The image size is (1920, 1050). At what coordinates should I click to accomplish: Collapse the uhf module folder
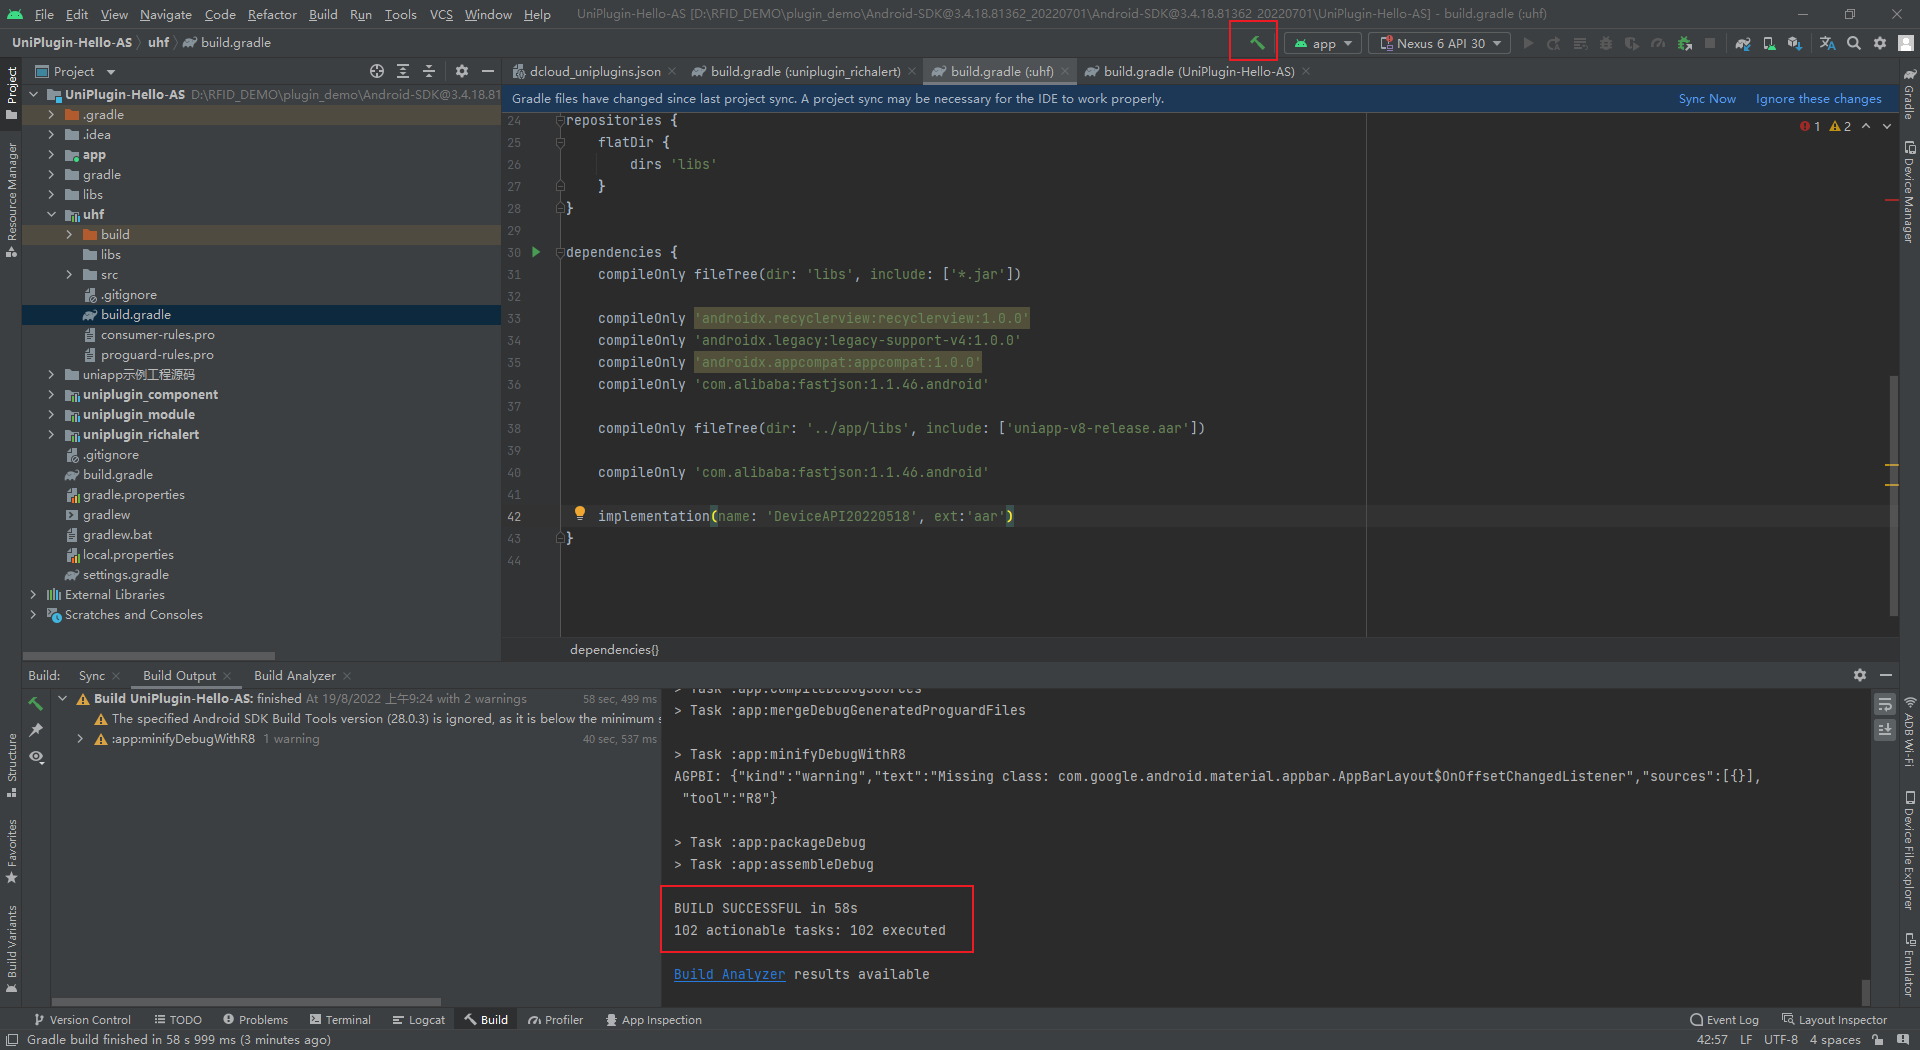pyautogui.click(x=51, y=214)
